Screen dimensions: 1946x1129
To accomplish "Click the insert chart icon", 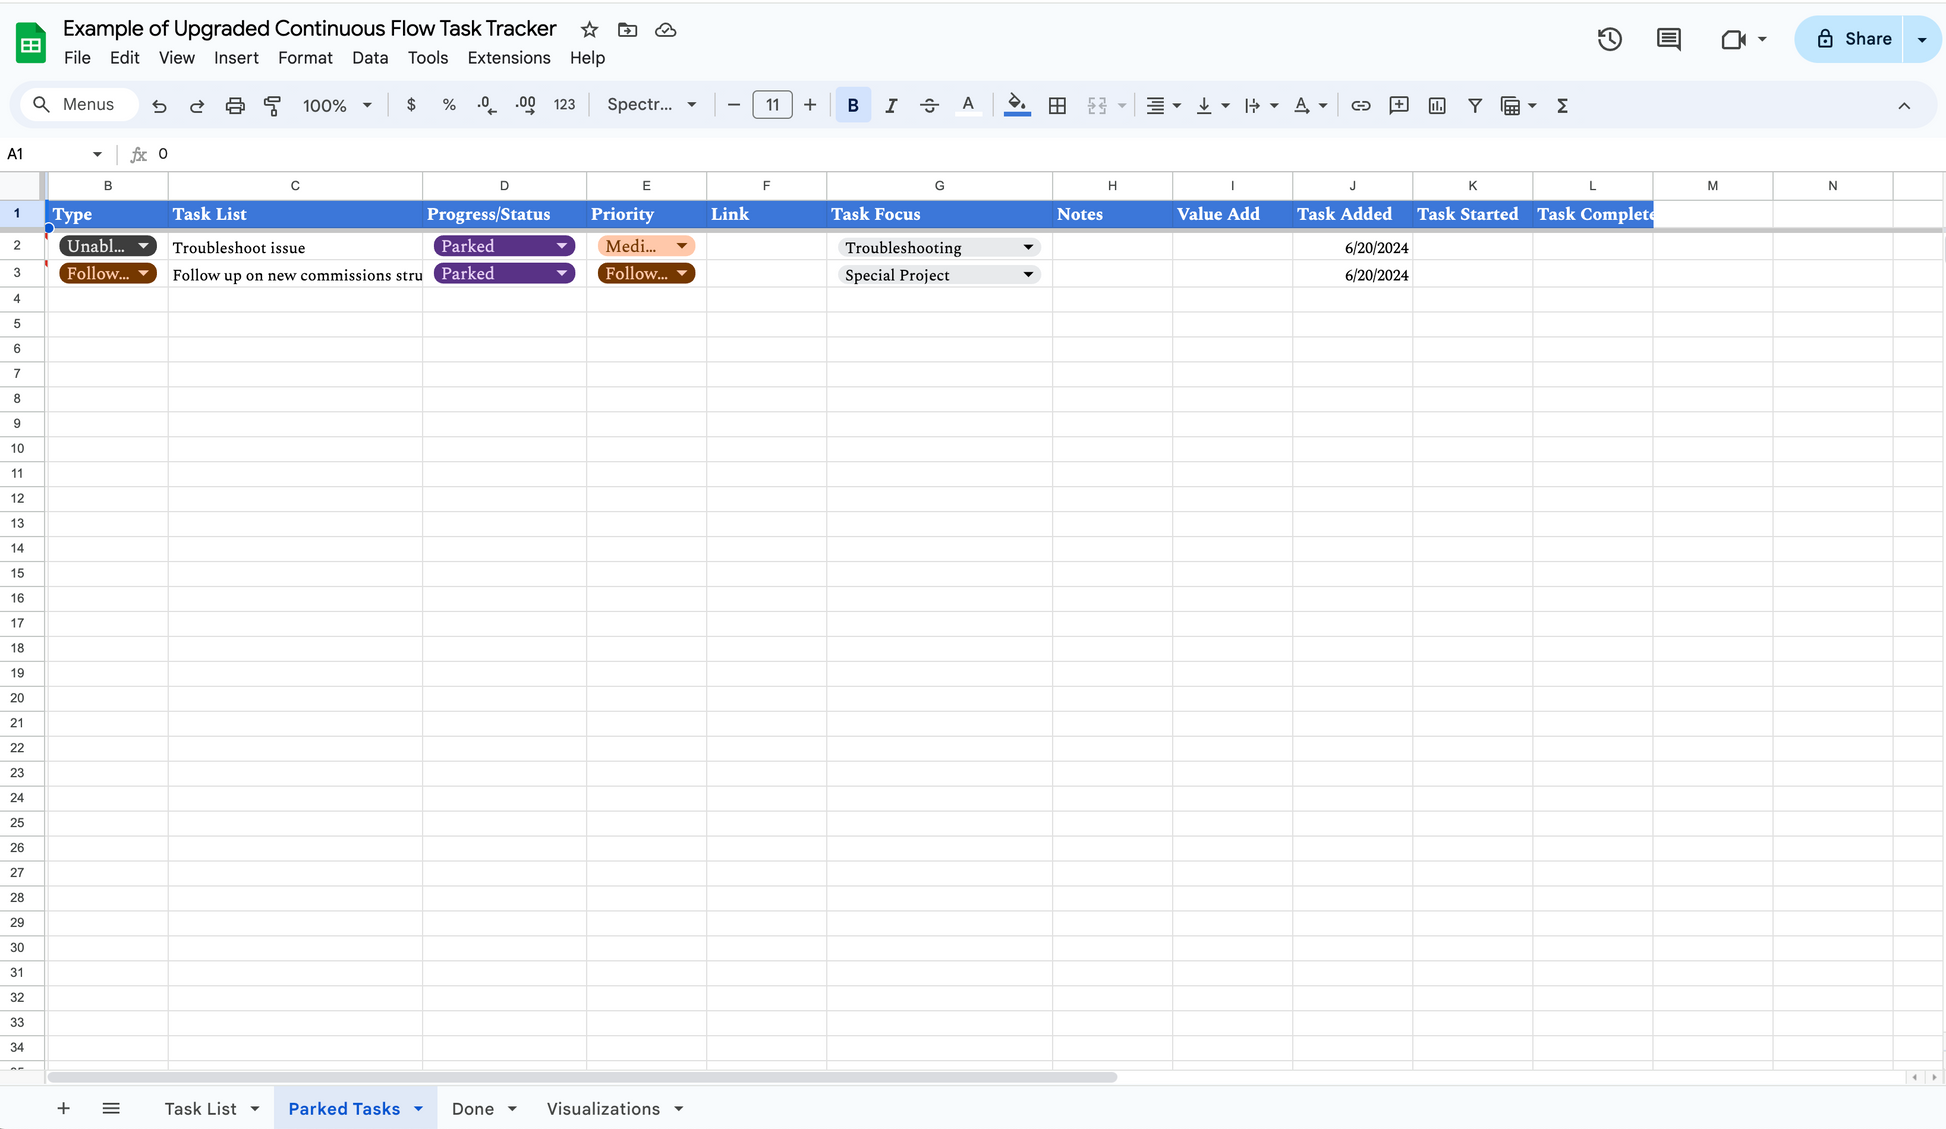I will pos(1437,105).
